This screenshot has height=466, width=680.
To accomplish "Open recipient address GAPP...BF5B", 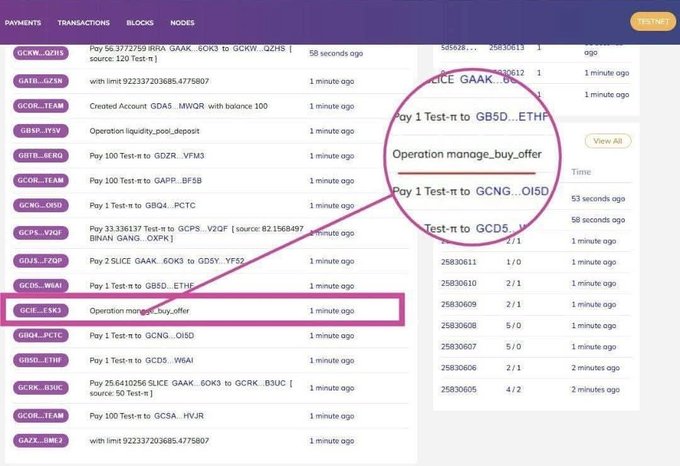I will click(x=178, y=180).
